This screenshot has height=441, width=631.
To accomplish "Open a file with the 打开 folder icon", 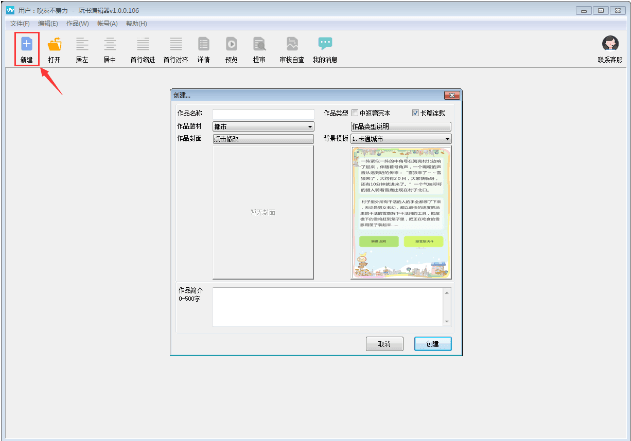I will coord(54,45).
